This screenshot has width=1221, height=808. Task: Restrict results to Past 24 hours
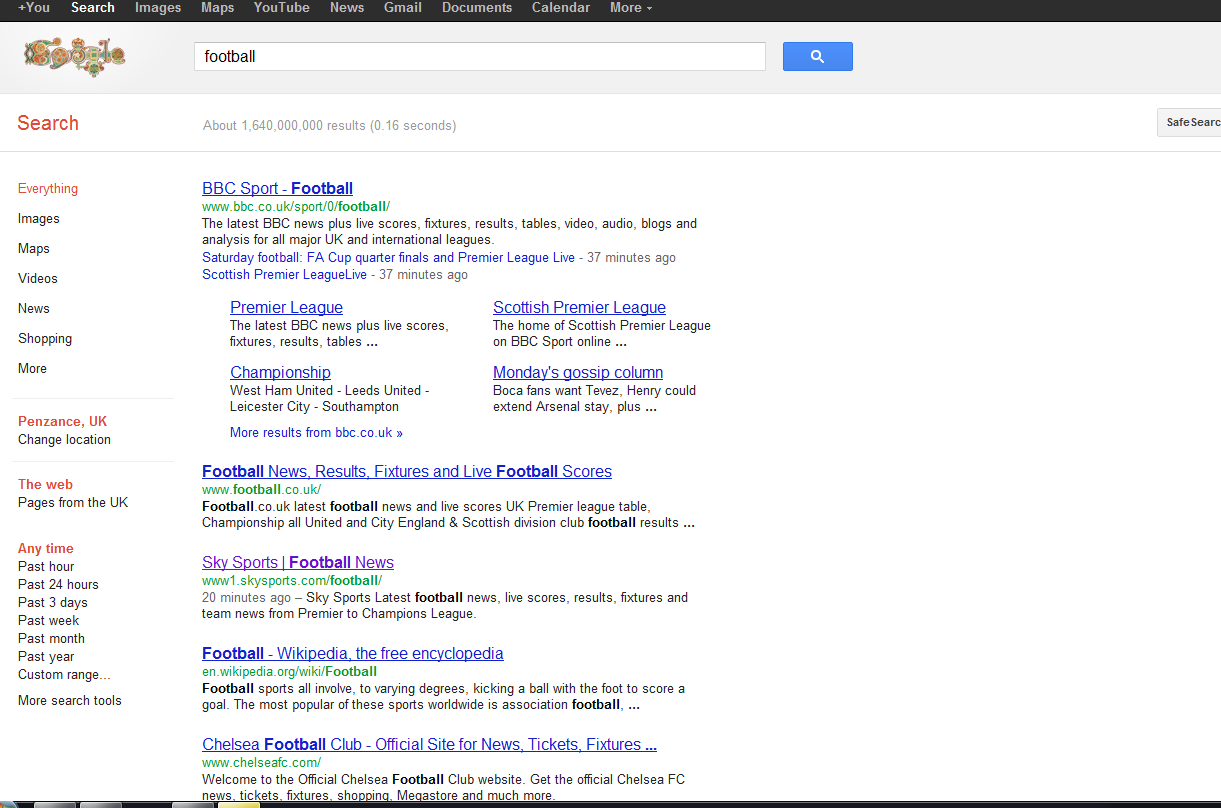point(58,585)
